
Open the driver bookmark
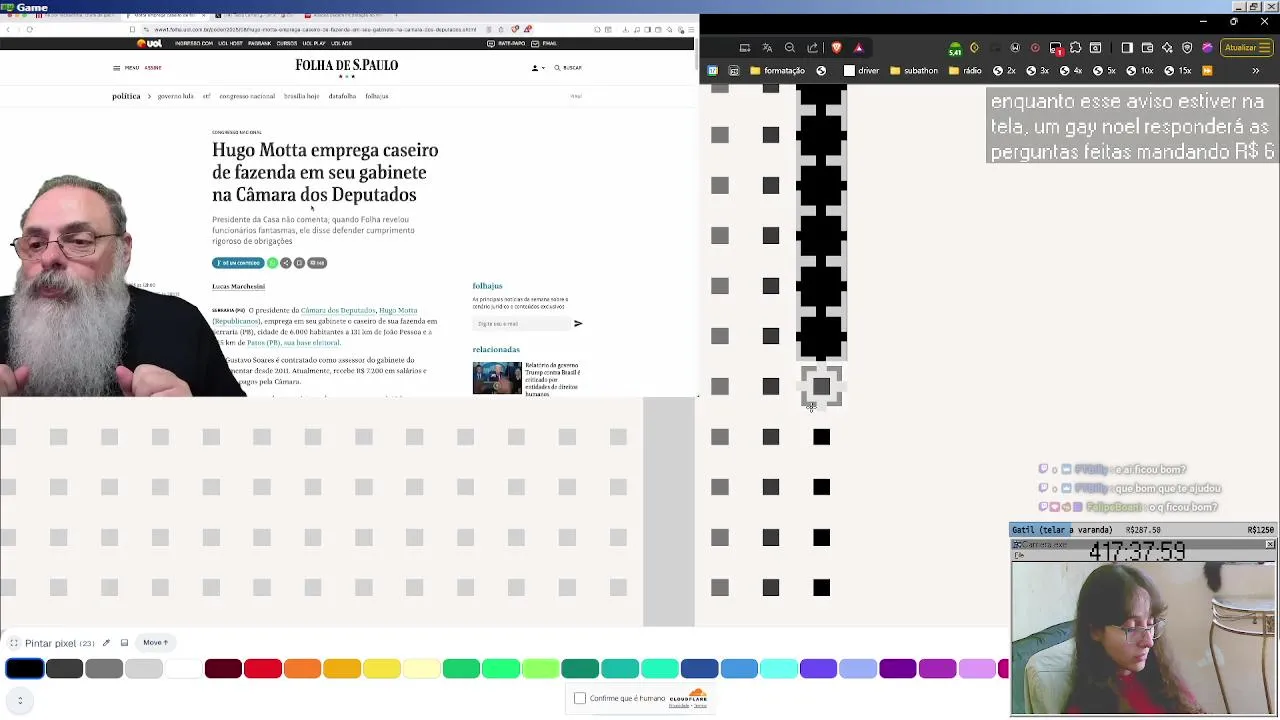pos(861,71)
